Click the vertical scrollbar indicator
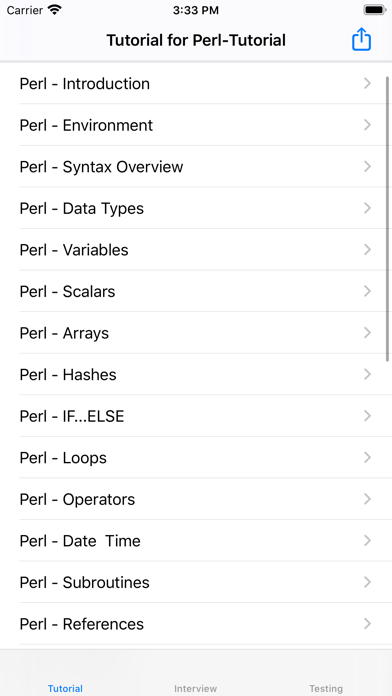 click(388, 218)
